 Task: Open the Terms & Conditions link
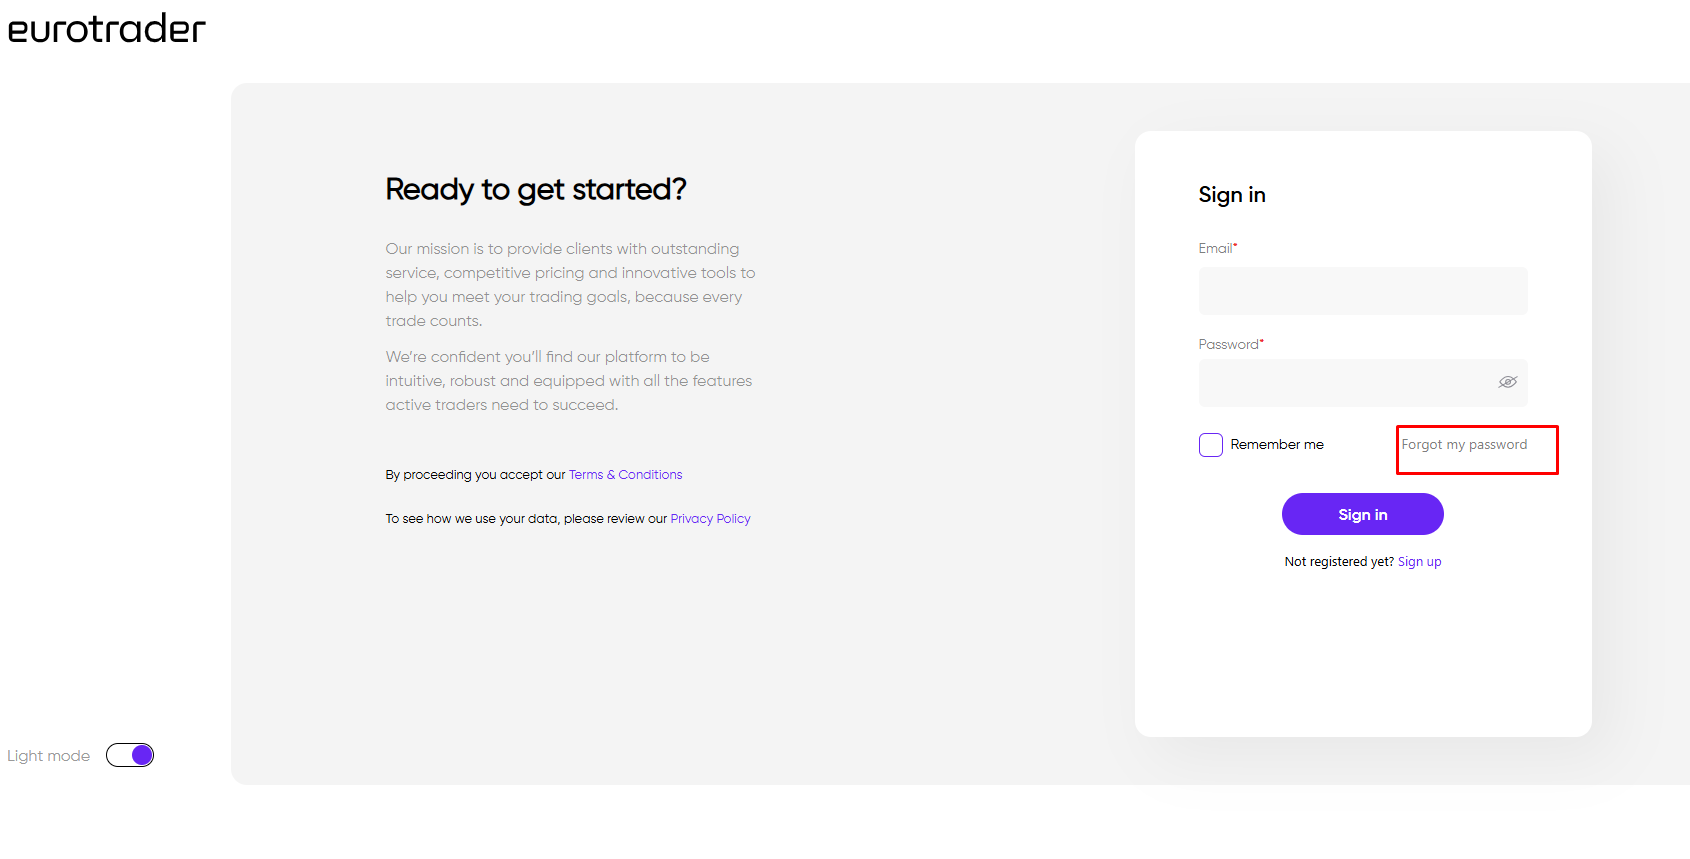tap(626, 475)
